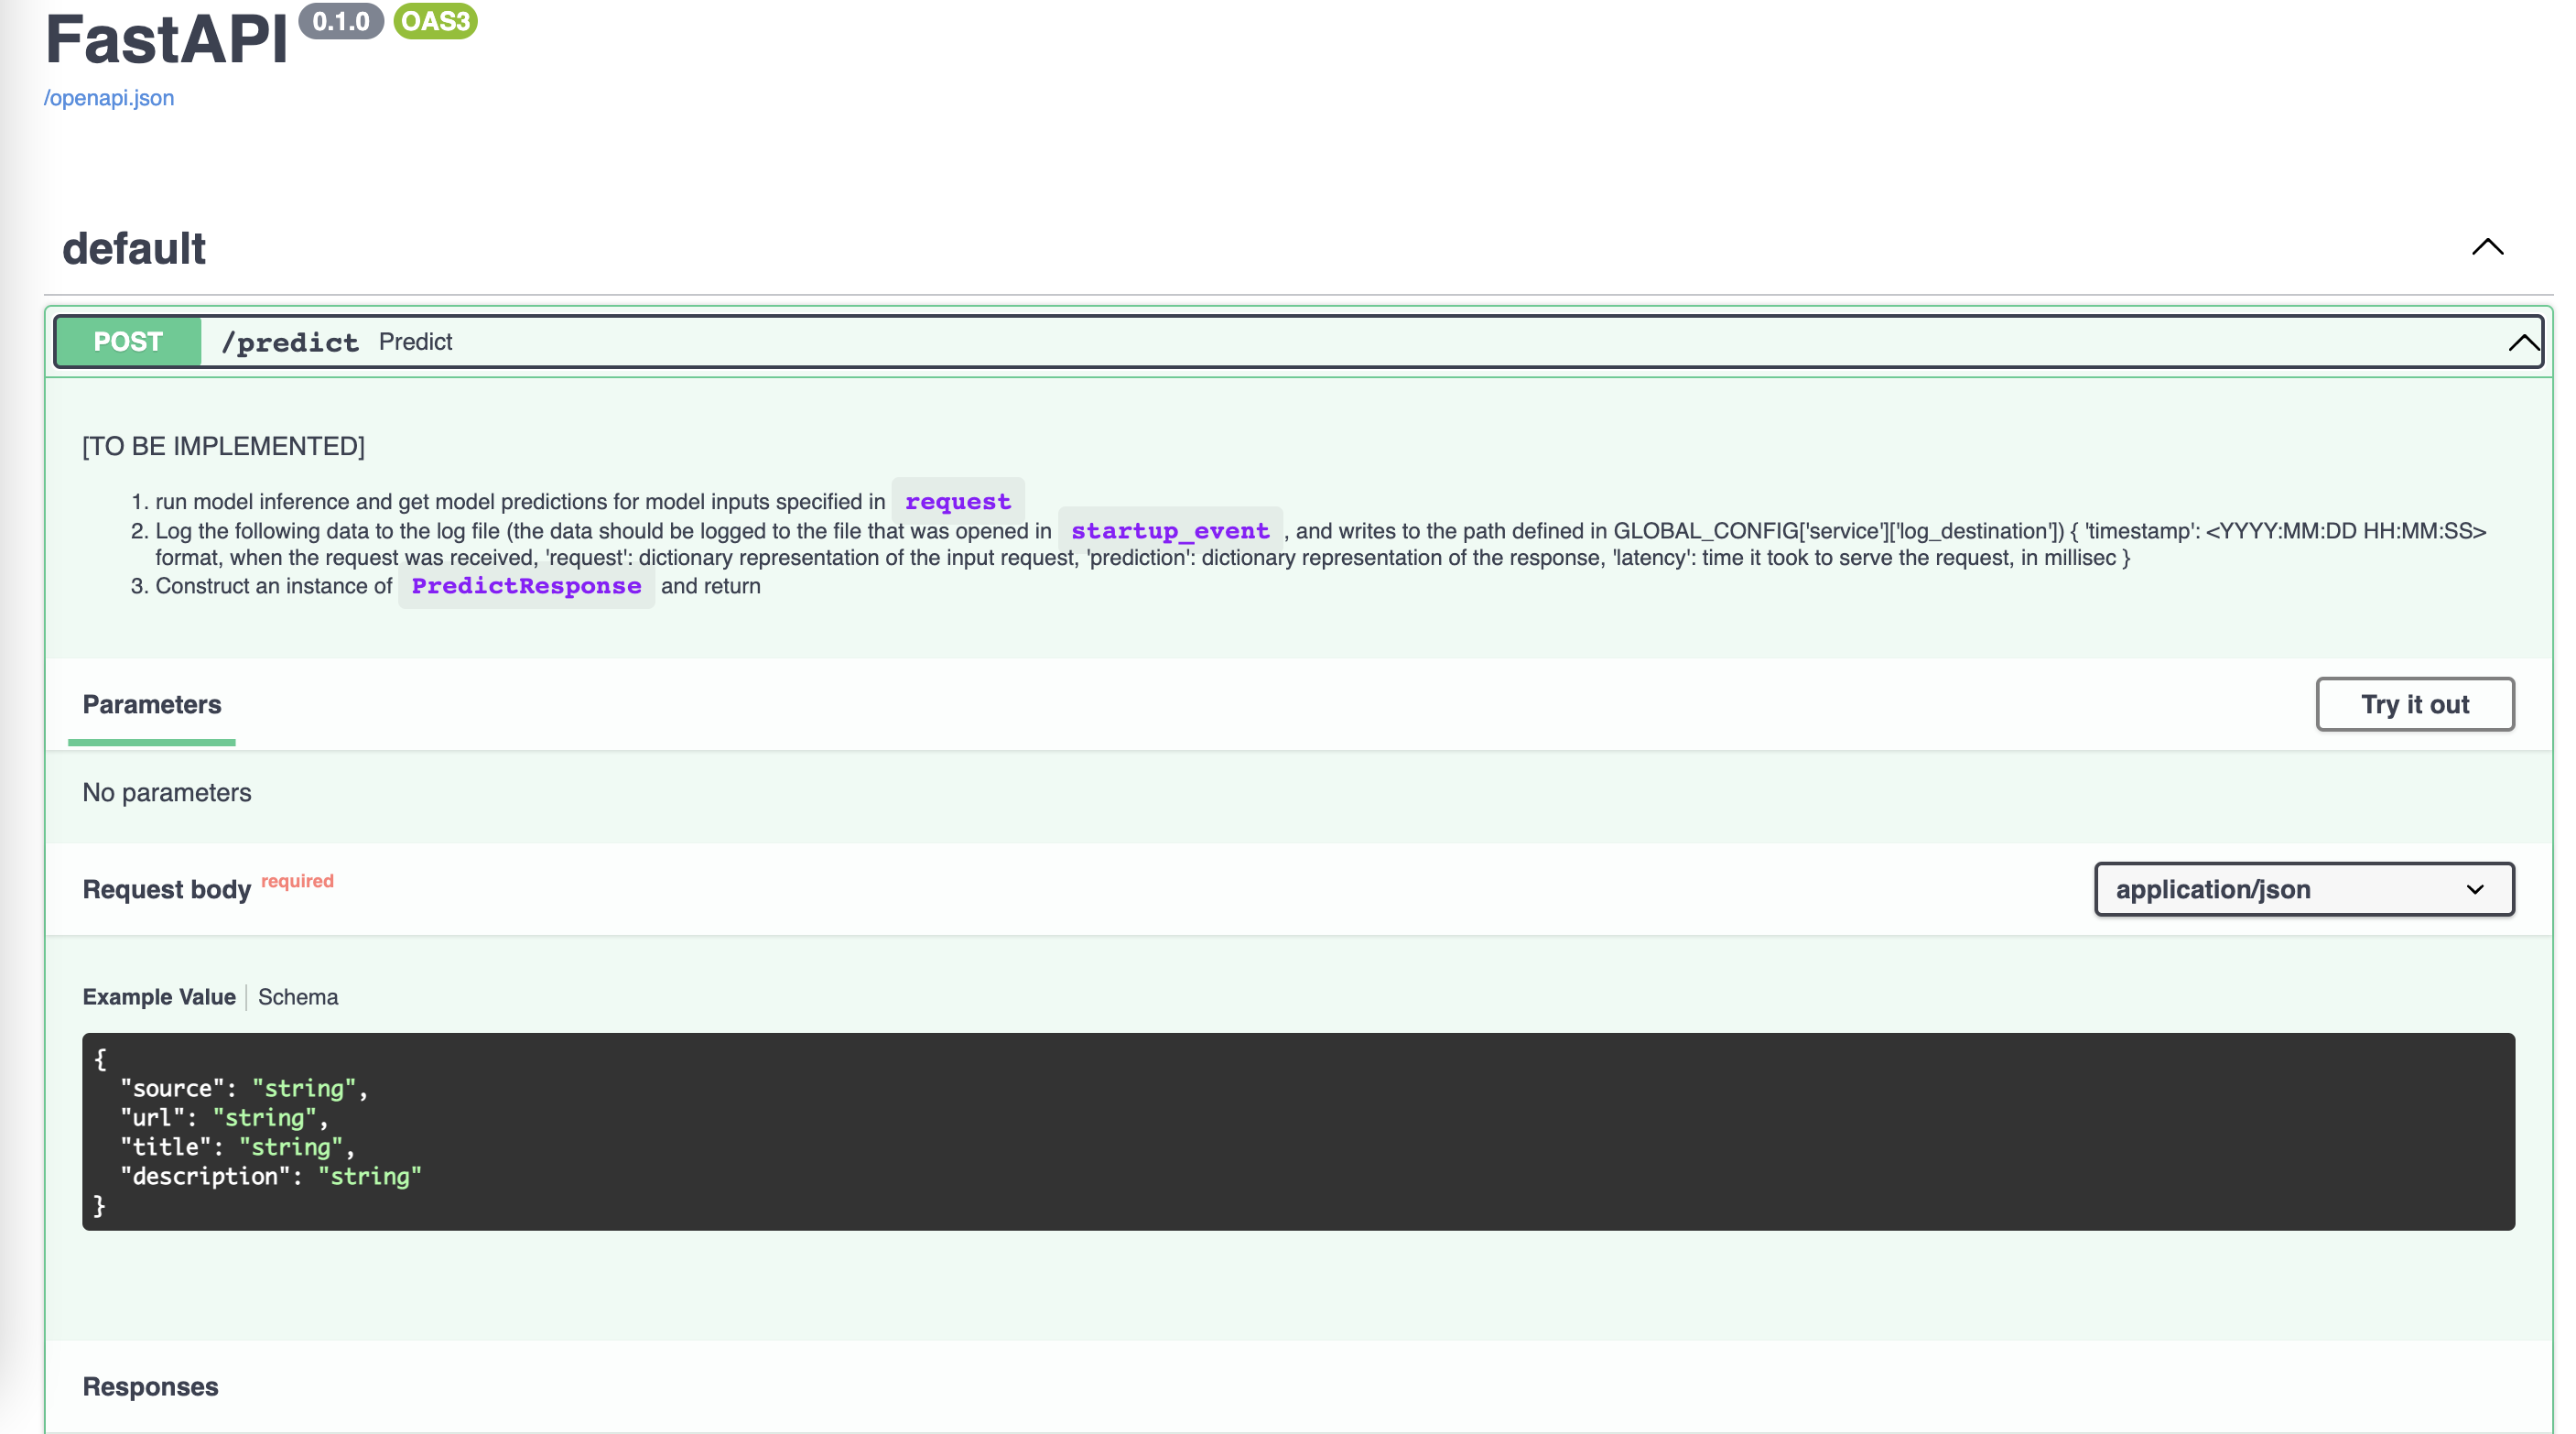The image size is (2576, 1434).
Task: Click the OAS3 version badge
Action: [x=435, y=21]
